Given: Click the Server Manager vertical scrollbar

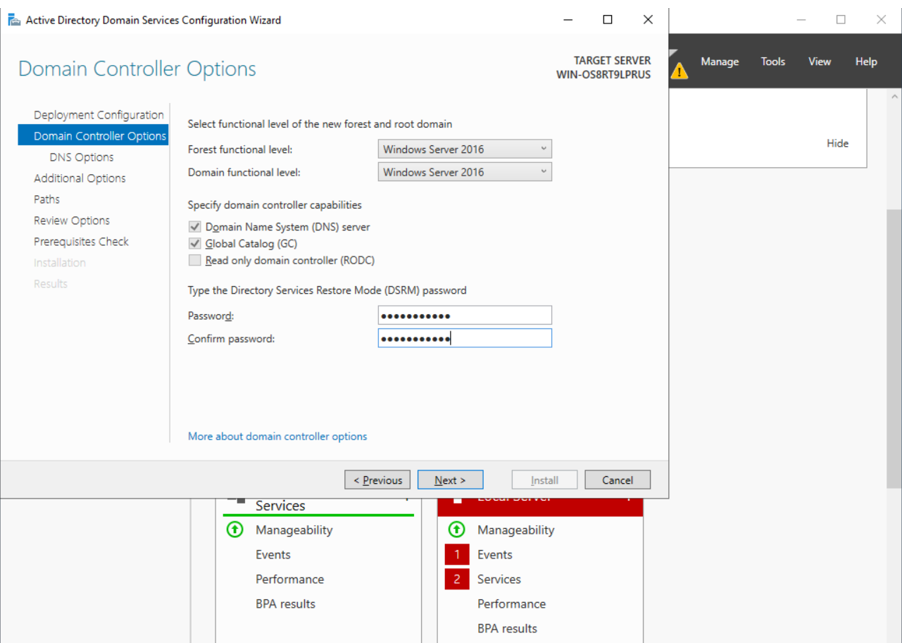Looking at the screenshot, I should [x=893, y=350].
